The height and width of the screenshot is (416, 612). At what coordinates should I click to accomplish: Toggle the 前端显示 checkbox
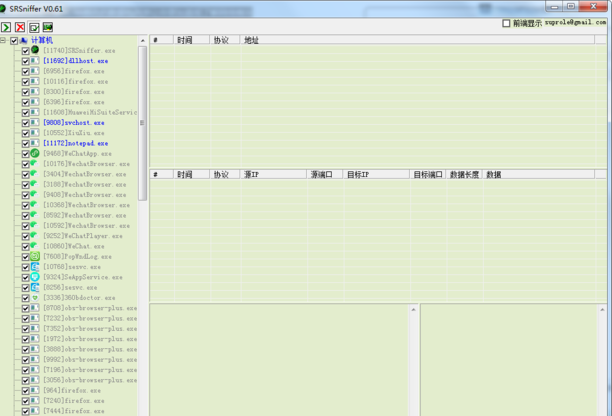(506, 23)
